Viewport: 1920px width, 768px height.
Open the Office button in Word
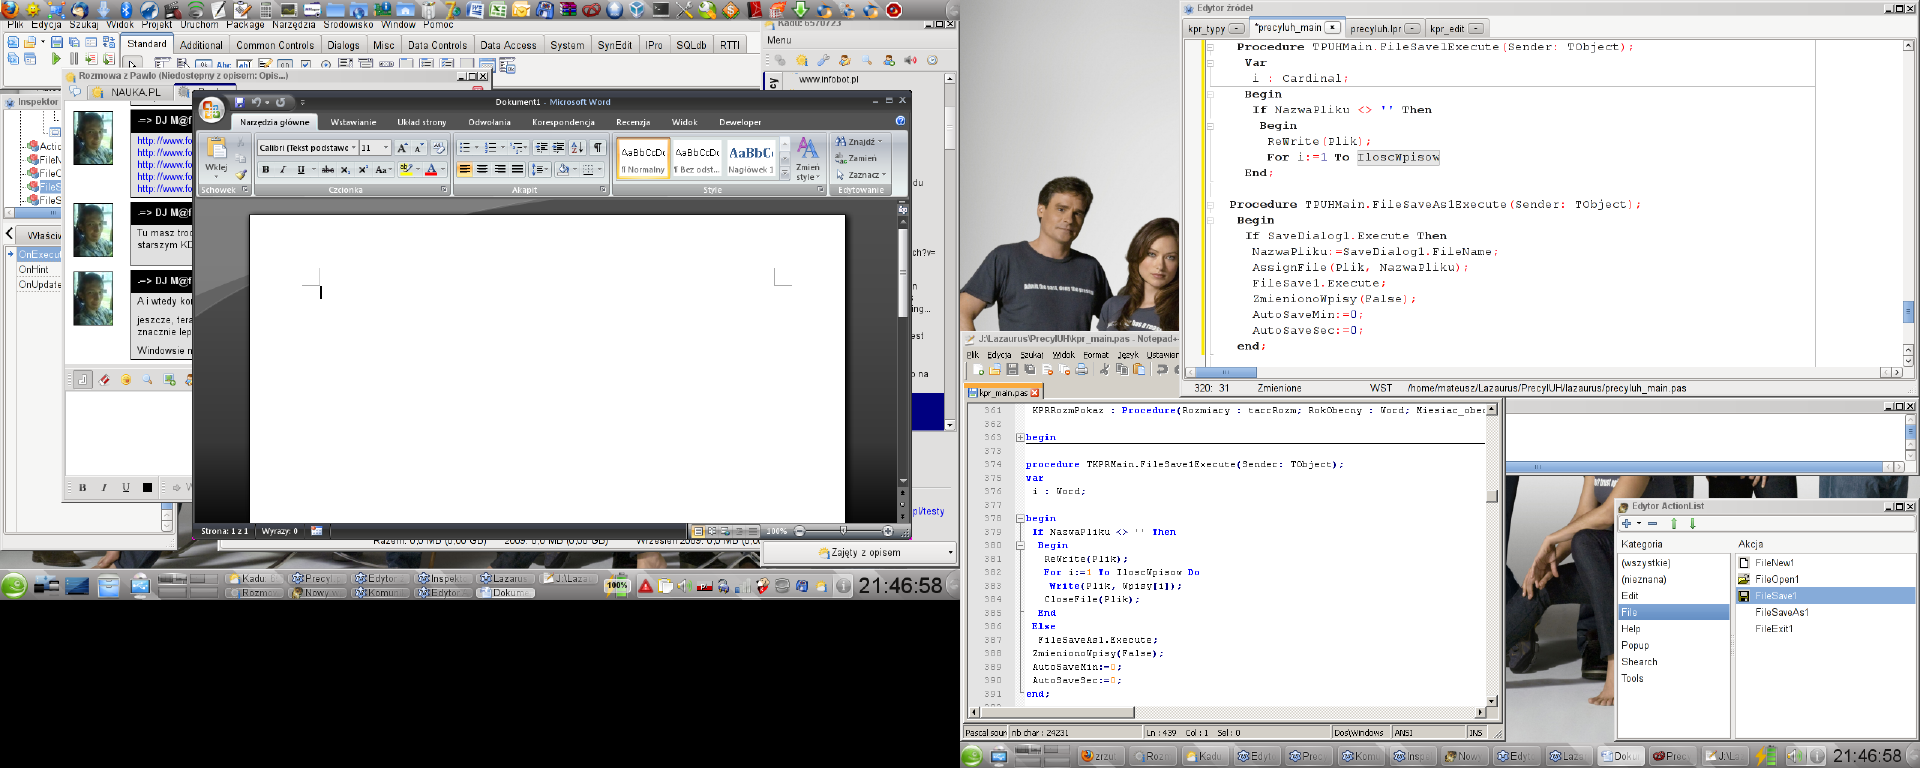tap(210, 108)
